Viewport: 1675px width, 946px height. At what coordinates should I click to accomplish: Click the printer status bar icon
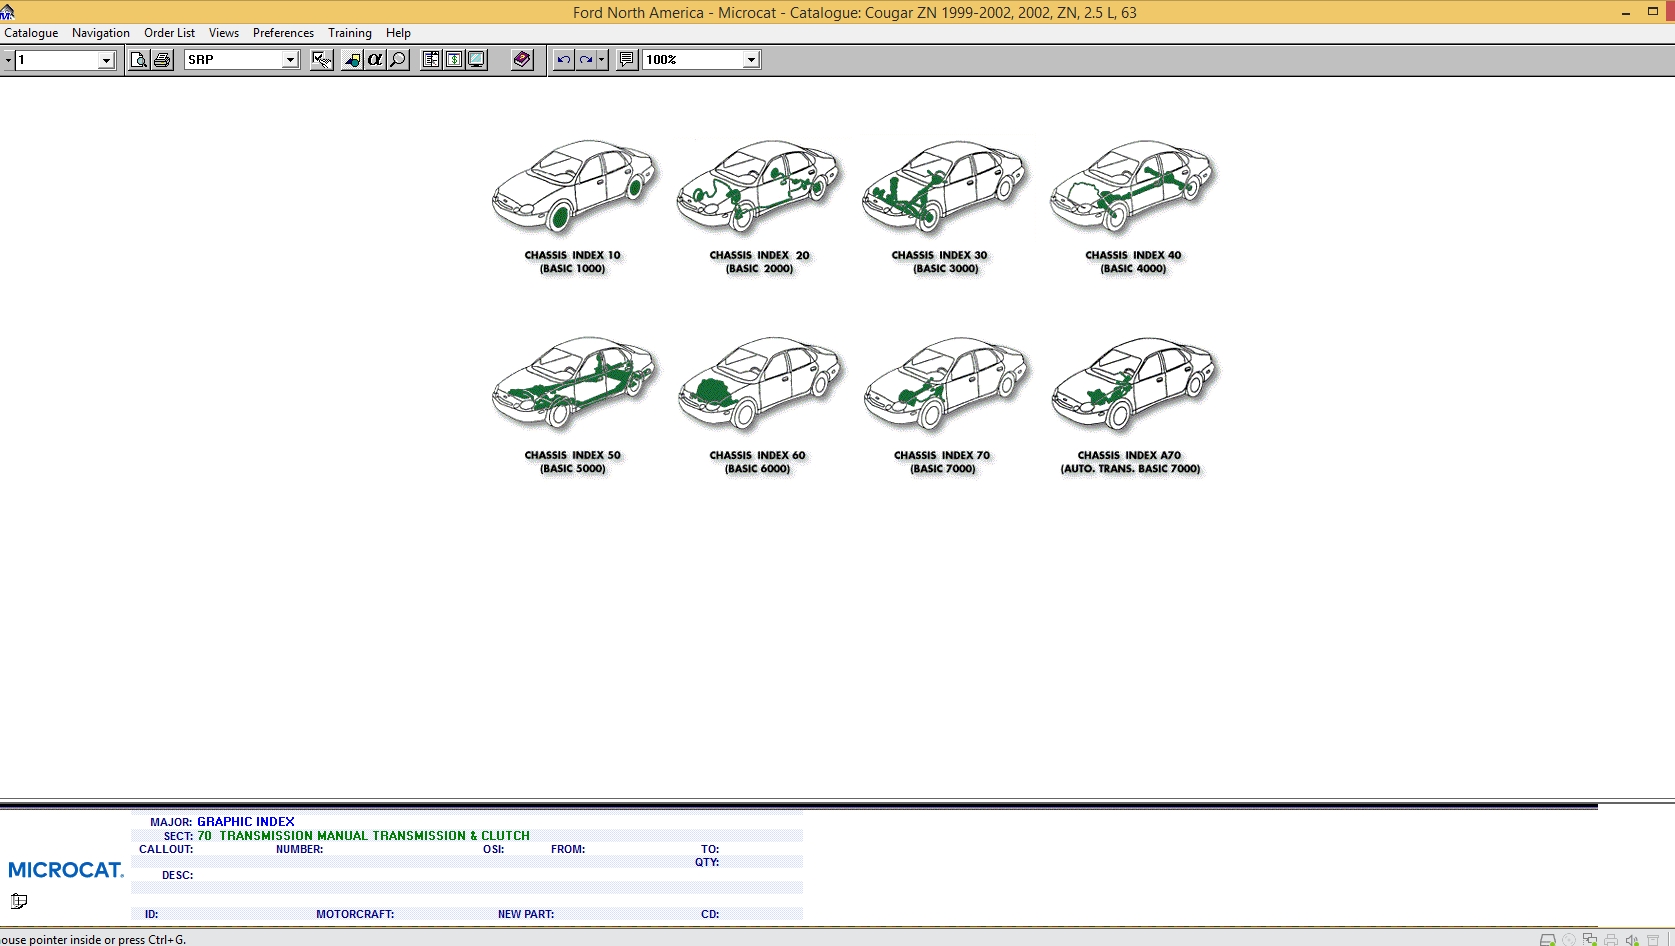point(1611,940)
